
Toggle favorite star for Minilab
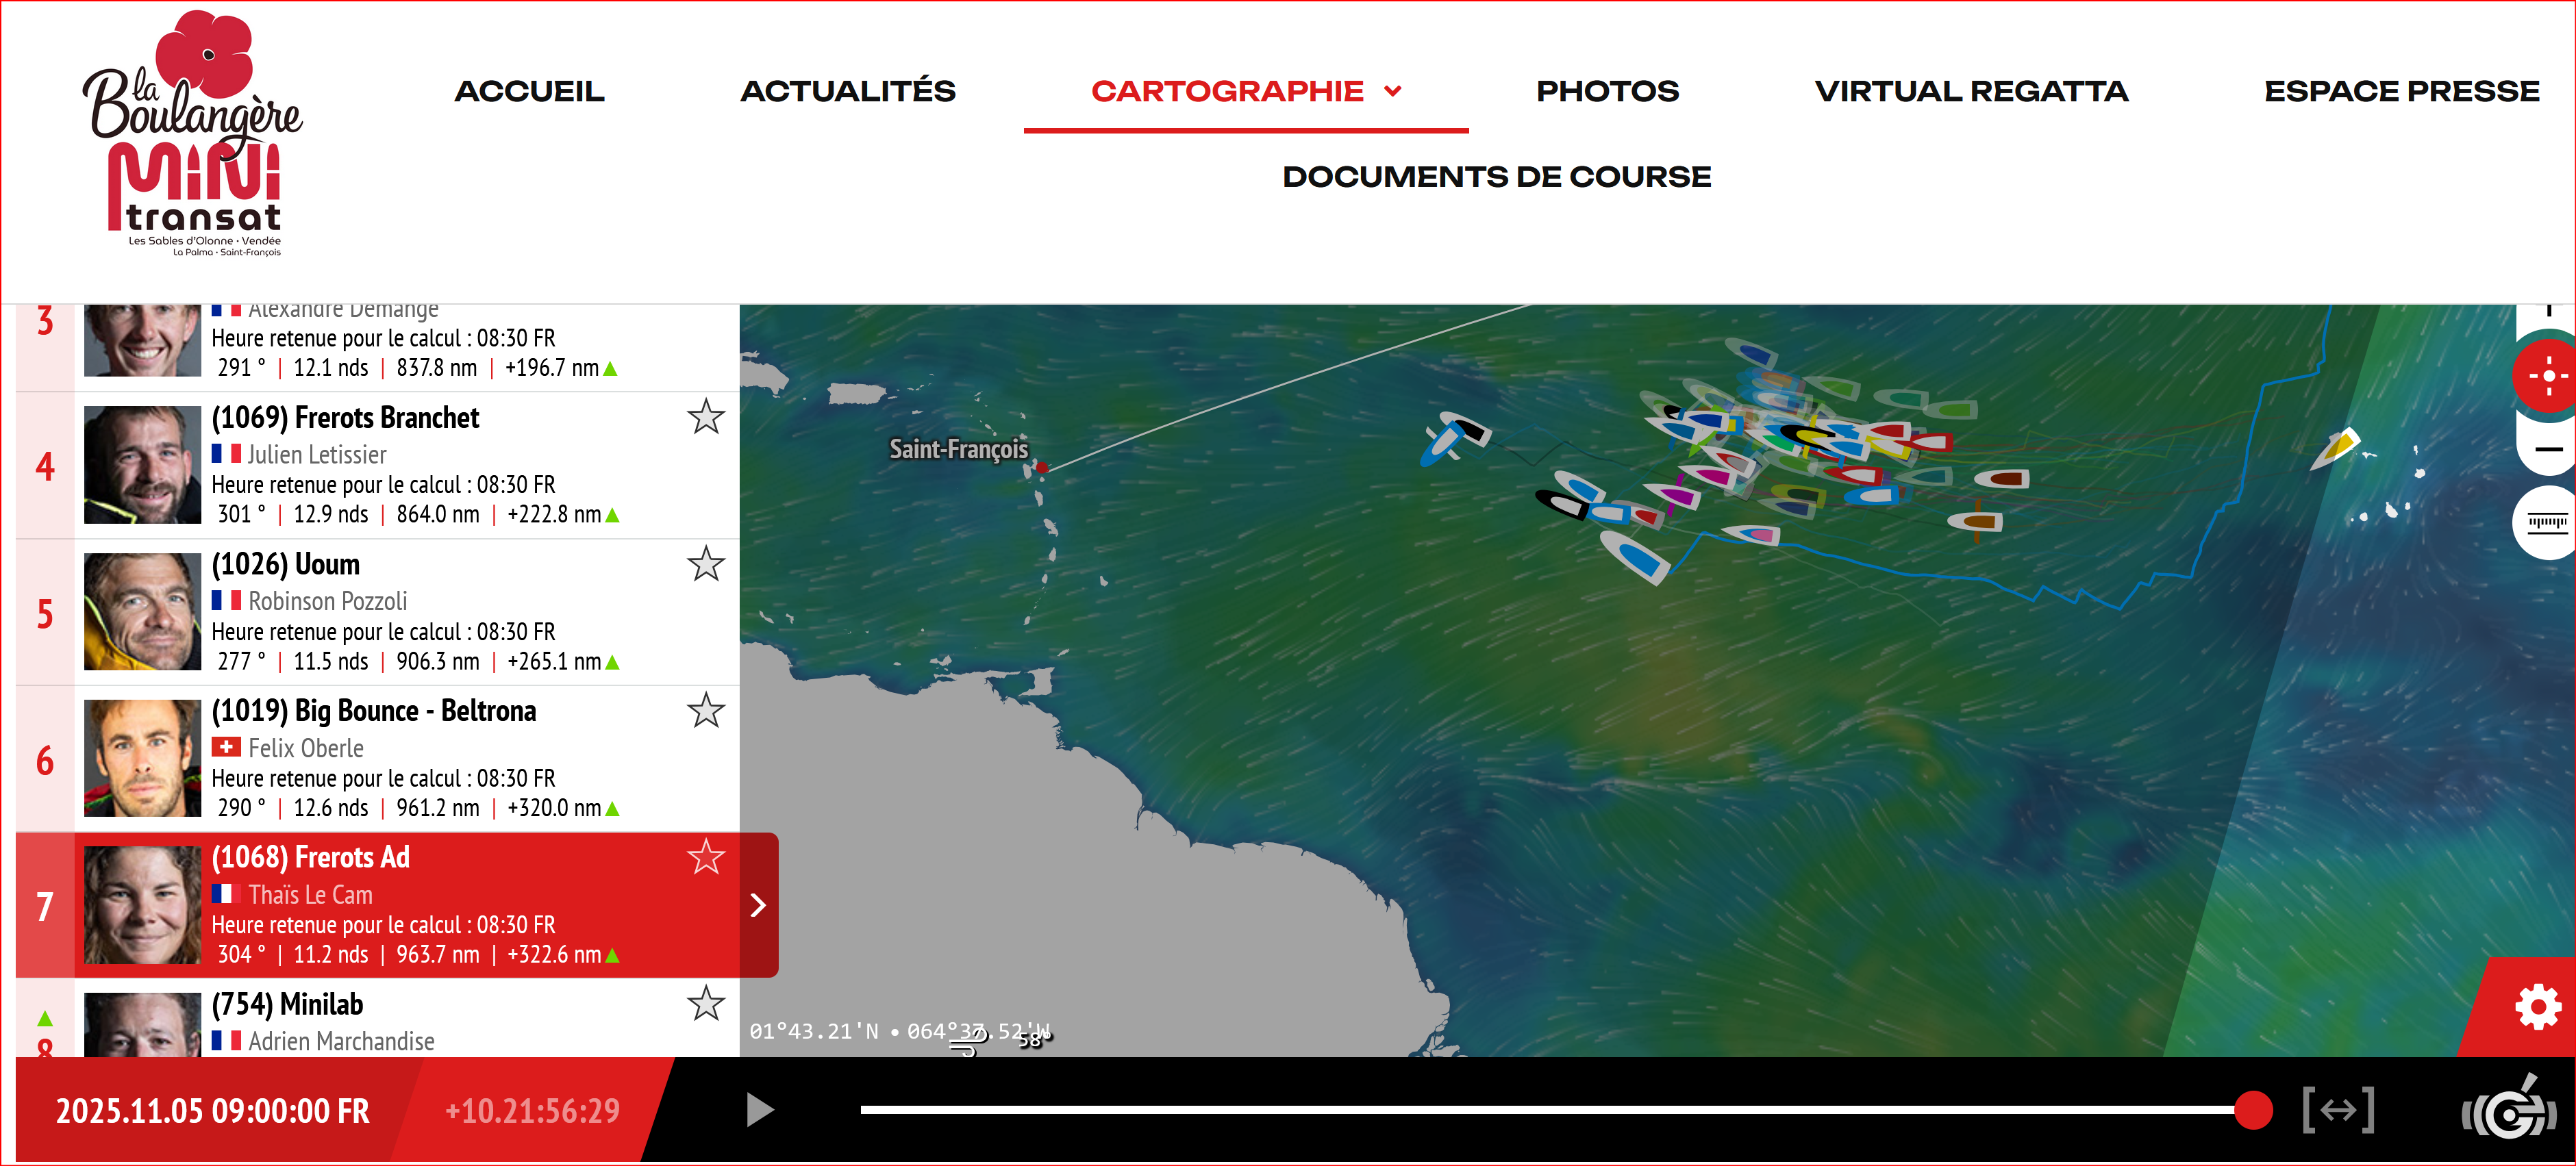tap(705, 1003)
